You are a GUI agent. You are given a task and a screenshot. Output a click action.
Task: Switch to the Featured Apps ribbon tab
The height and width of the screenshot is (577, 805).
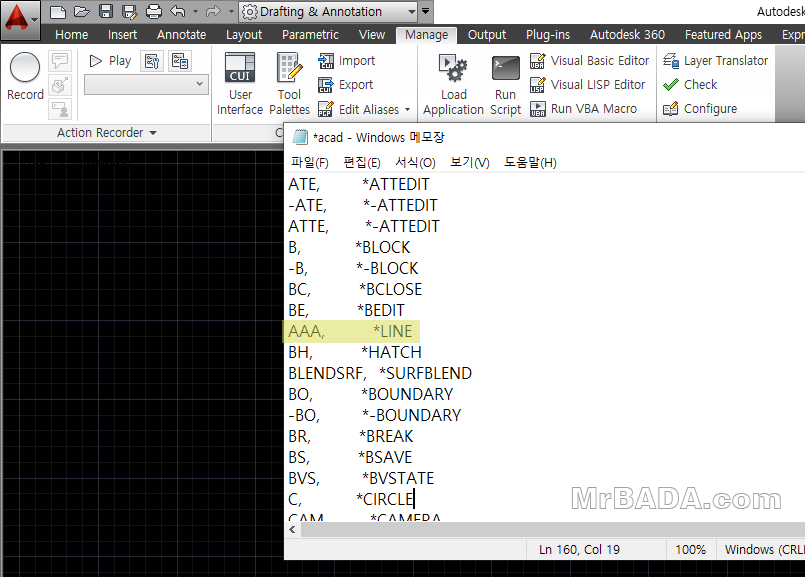click(723, 35)
